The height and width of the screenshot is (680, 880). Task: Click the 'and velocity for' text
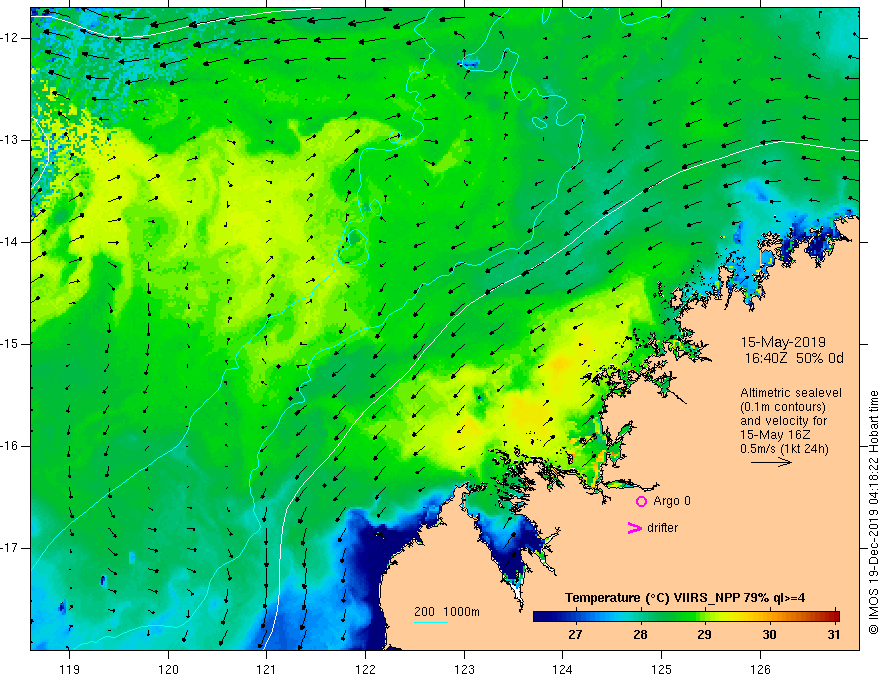783,421
